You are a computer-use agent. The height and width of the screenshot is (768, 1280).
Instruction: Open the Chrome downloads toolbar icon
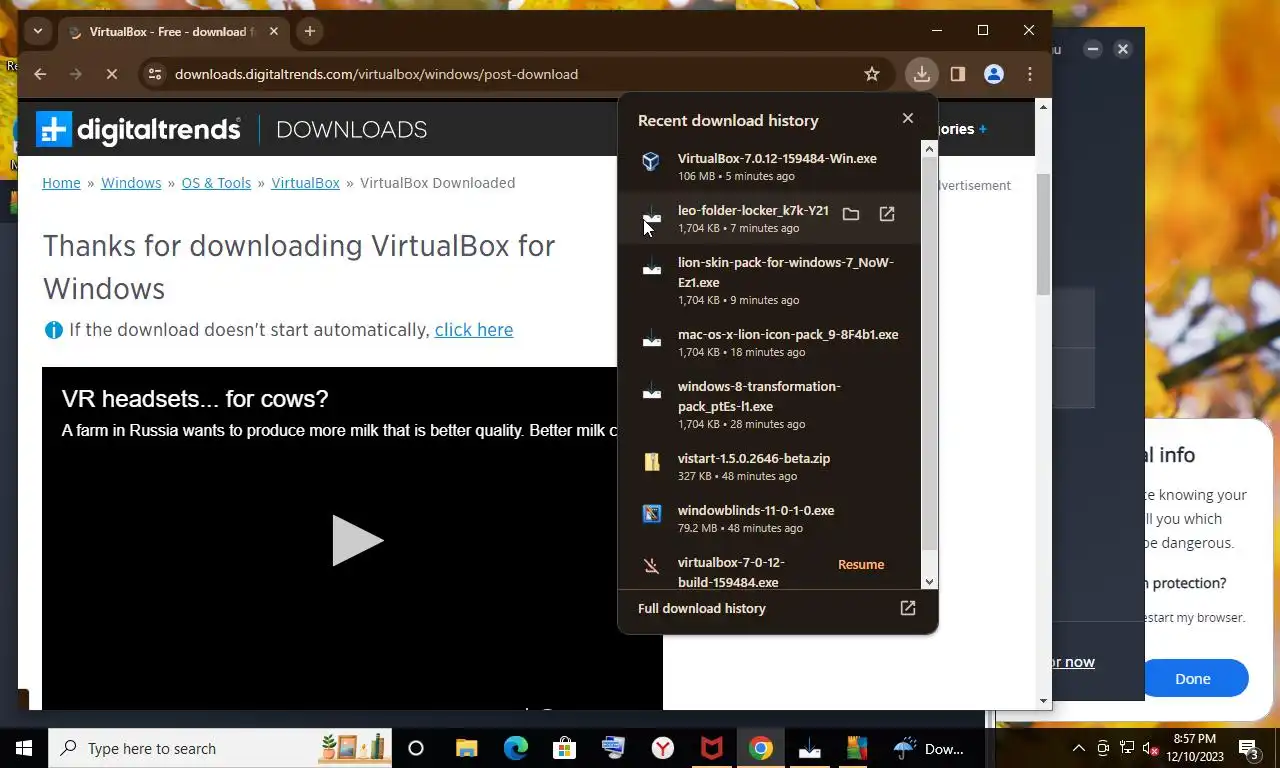pos(921,74)
